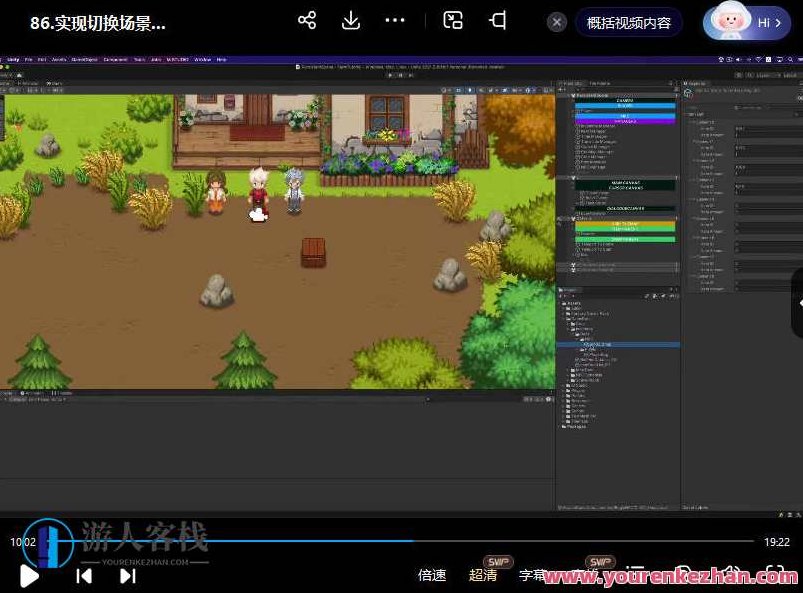Open the more options (...) icon up top
Image resolution: width=803 pixels, height=593 pixels.
pos(394,20)
